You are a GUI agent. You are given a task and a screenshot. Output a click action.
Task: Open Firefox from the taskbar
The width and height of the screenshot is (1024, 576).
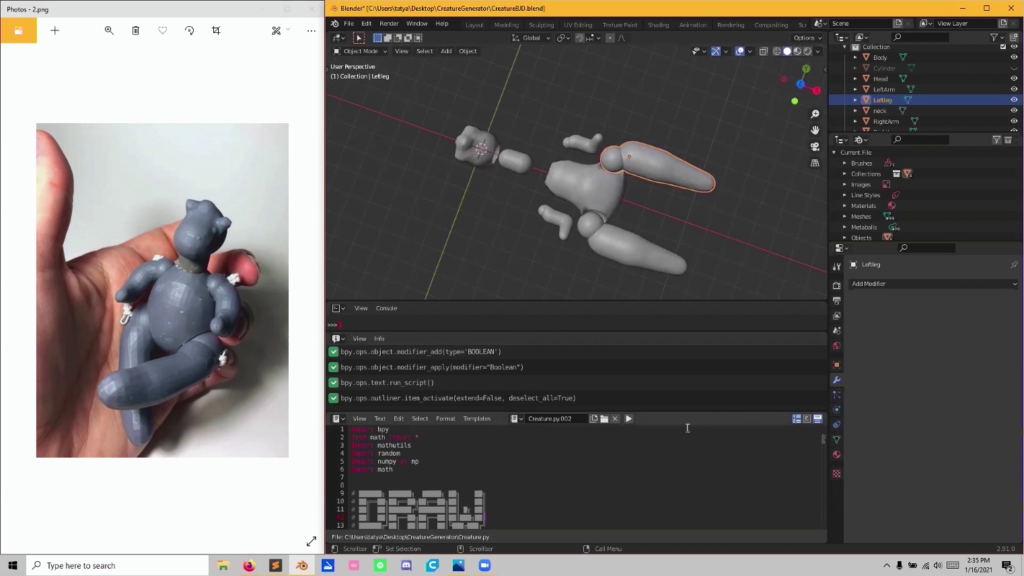(x=249, y=566)
